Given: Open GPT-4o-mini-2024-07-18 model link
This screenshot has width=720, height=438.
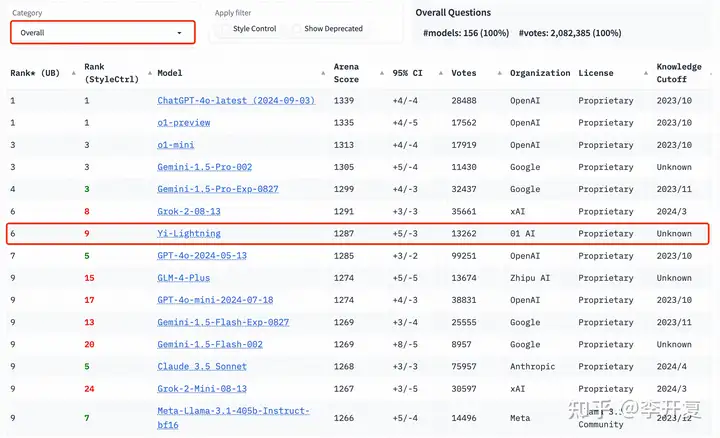Looking at the screenshot, I should tap(215, 300).
